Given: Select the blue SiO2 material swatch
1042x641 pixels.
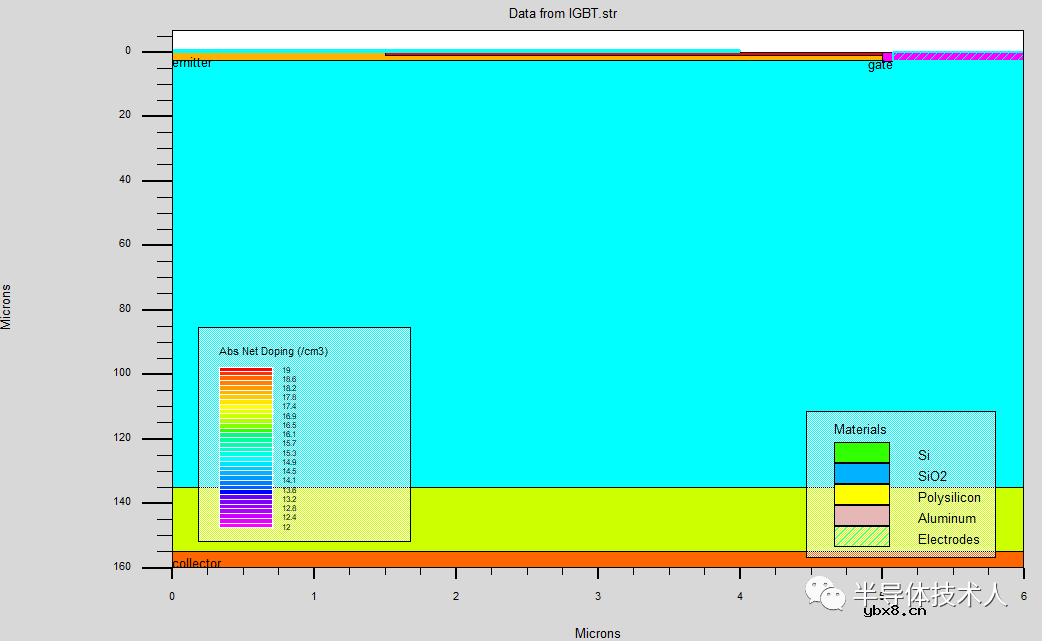Looking at the screenshot, I should tap(861, 474).
